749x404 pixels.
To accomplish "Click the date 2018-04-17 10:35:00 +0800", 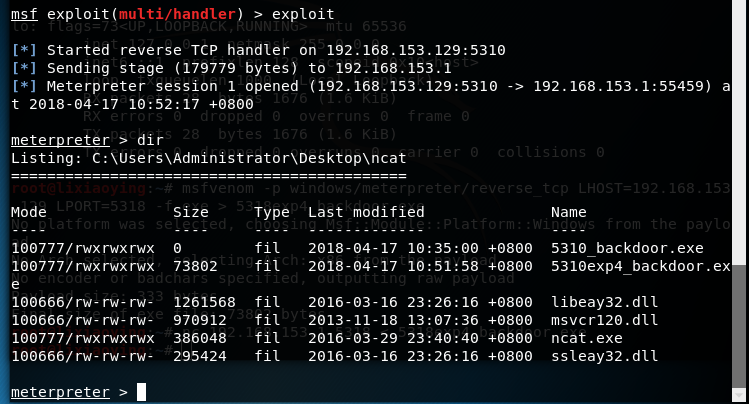I will click(420, 248).
